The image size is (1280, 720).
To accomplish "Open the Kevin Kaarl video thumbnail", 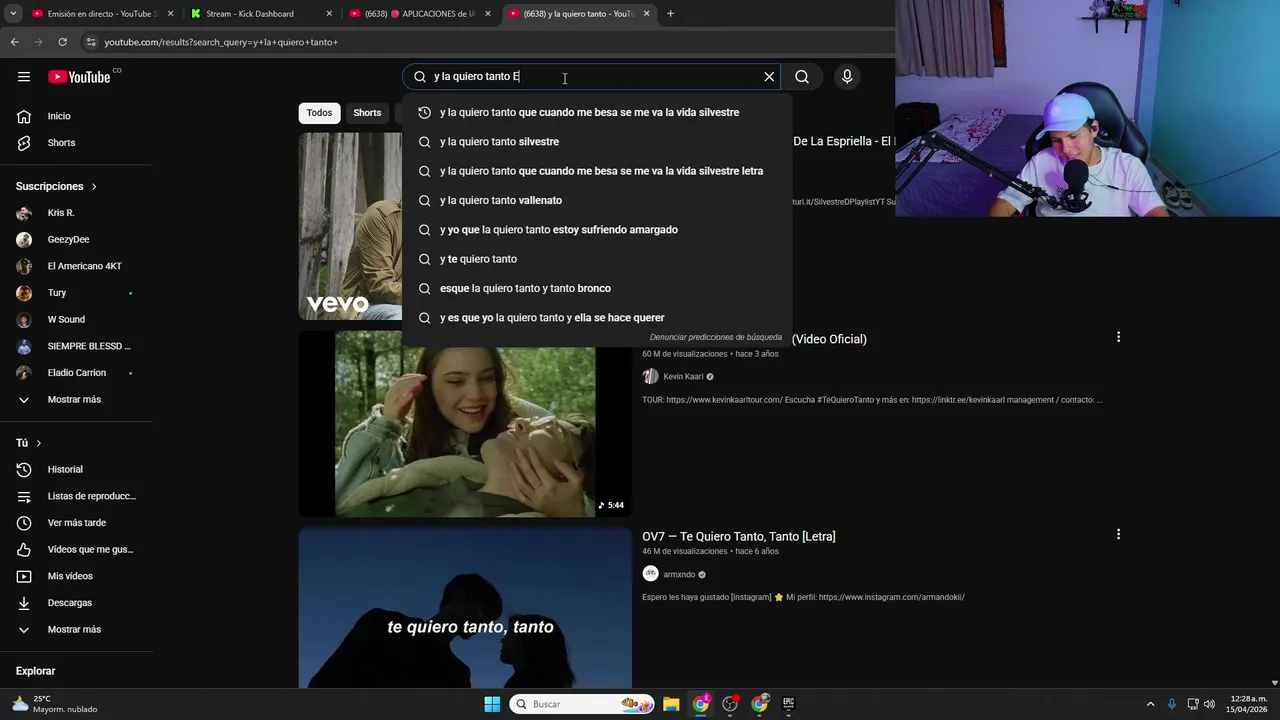I will (465, 424).
